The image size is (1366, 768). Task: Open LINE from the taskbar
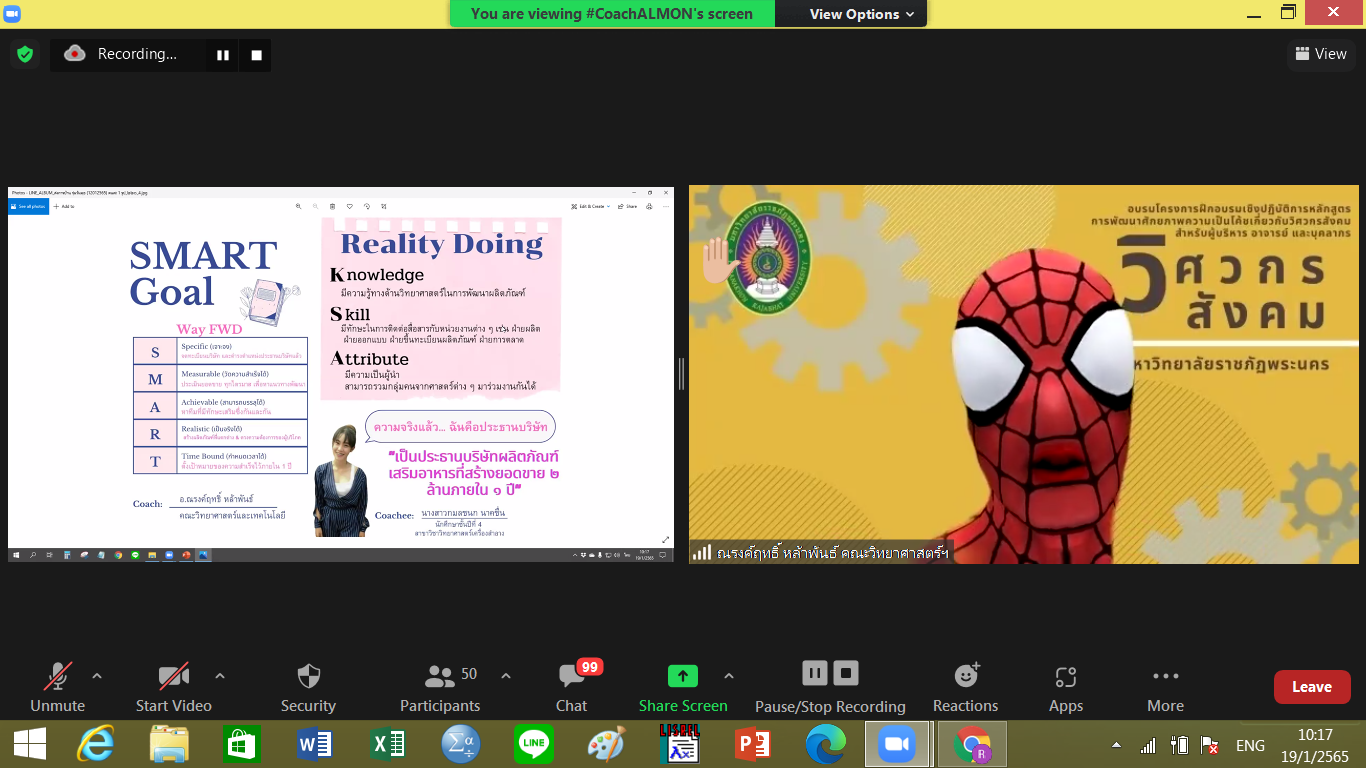pyautogui.click(x=534, y=744)
